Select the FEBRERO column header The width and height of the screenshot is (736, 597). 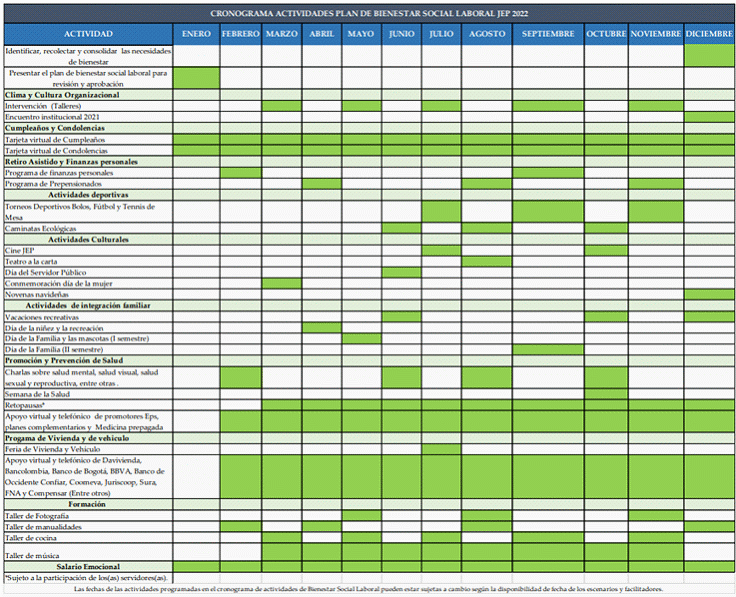point(240,34)
